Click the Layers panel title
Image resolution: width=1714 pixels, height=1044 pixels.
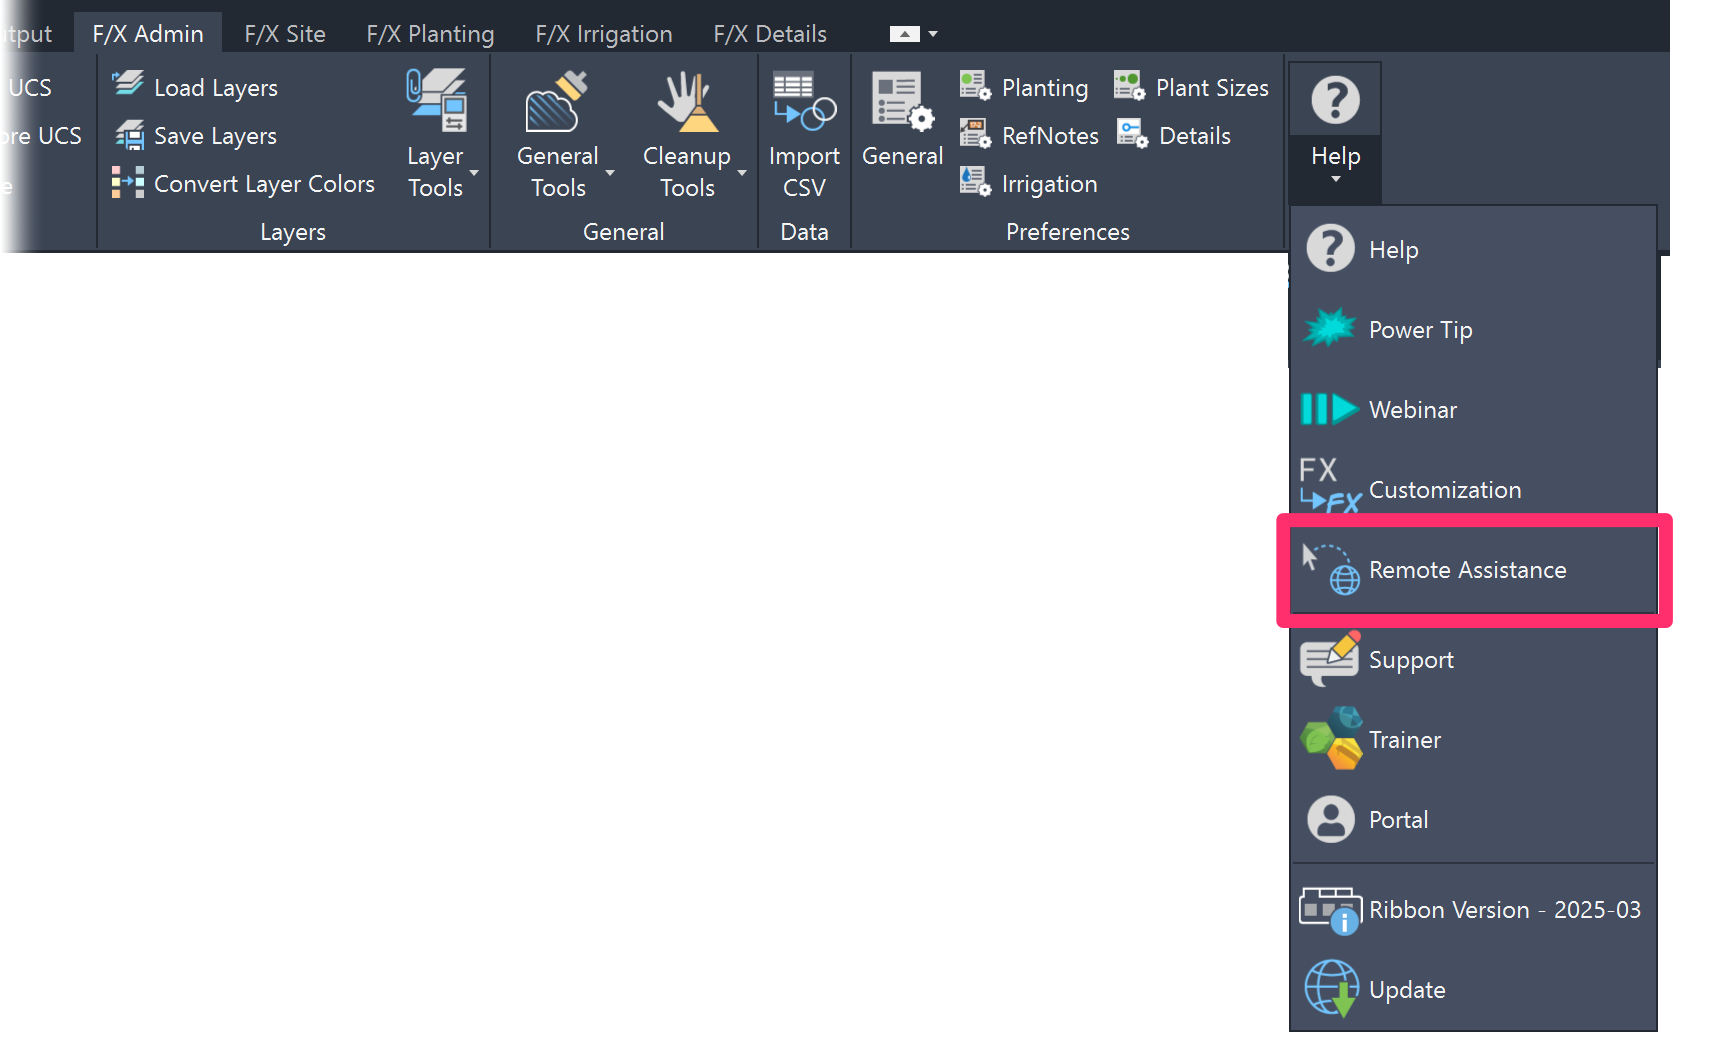293,232
